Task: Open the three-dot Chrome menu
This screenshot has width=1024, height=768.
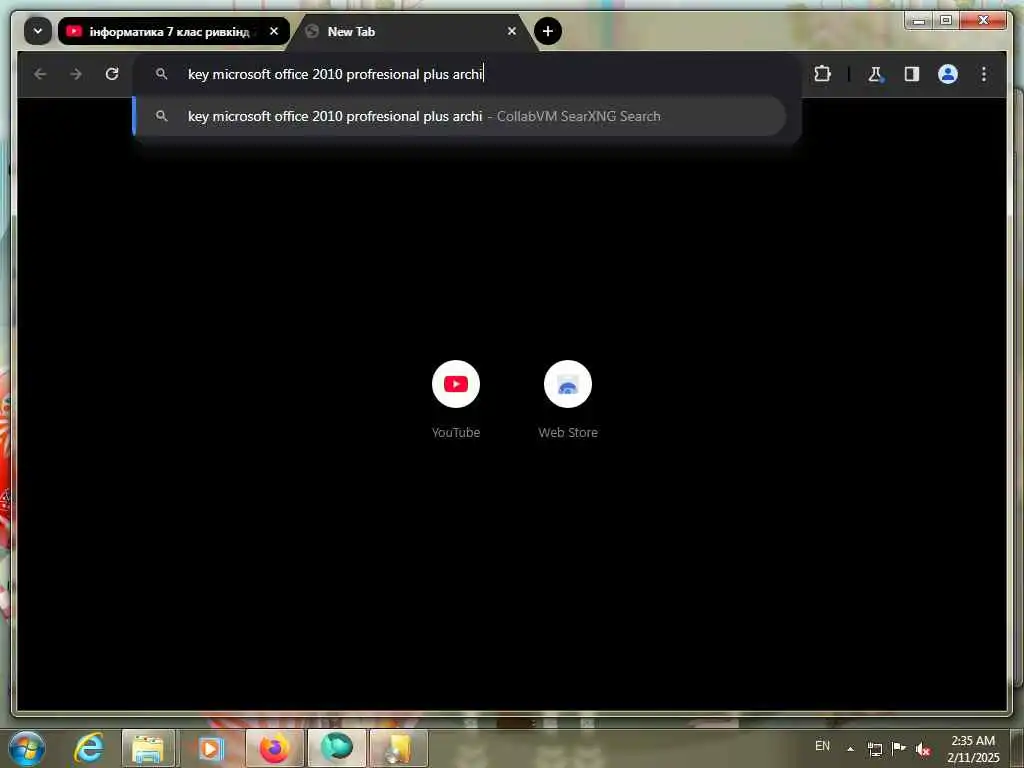Action: (x=984, y=74)
